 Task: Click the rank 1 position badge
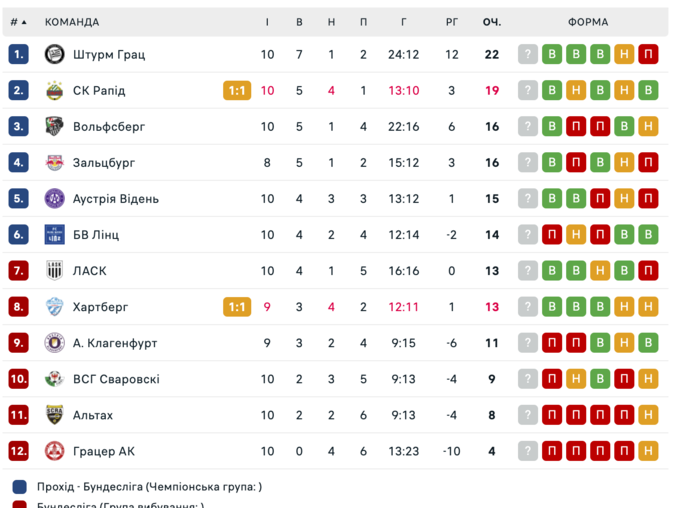click(x=19, y=54)
